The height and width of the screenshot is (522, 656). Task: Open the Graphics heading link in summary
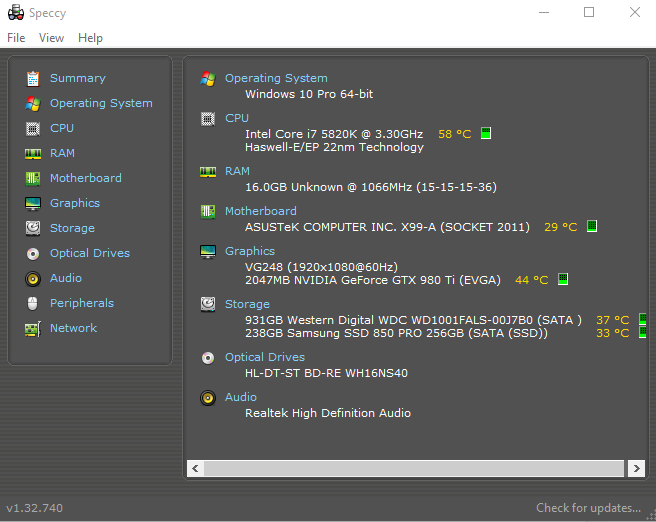pos(250,251)
